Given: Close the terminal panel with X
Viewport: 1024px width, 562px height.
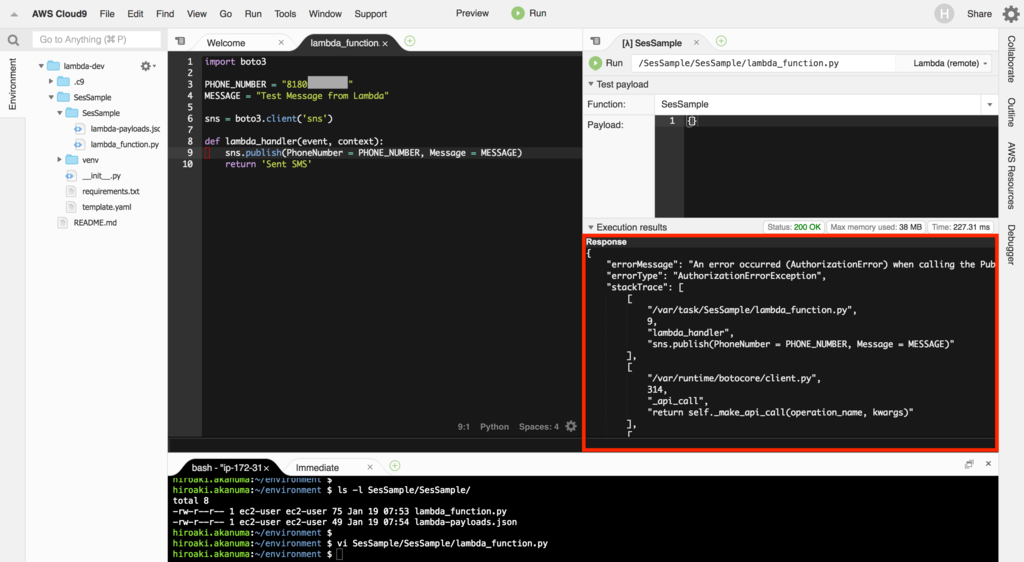Looking at the screenshot, I should click(x=988, y=463).
